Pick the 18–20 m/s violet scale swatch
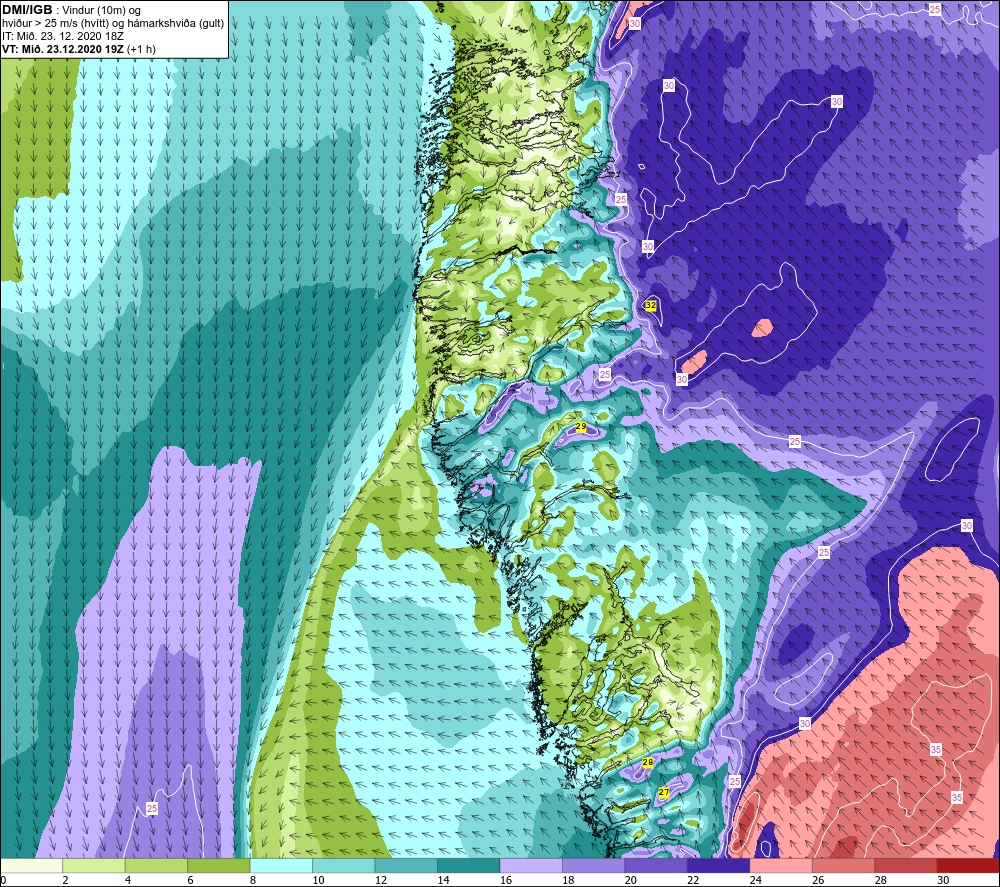 [594, 865]
